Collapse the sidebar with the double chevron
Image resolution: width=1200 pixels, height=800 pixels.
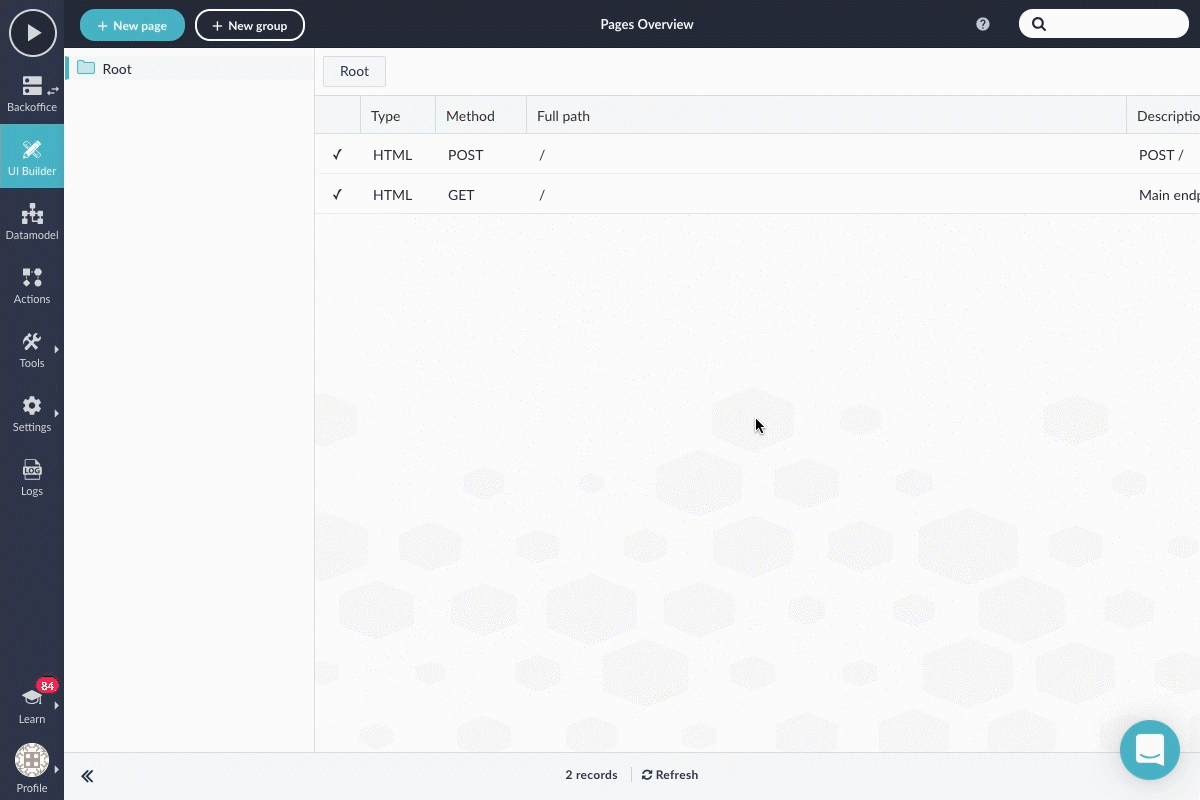88,776
